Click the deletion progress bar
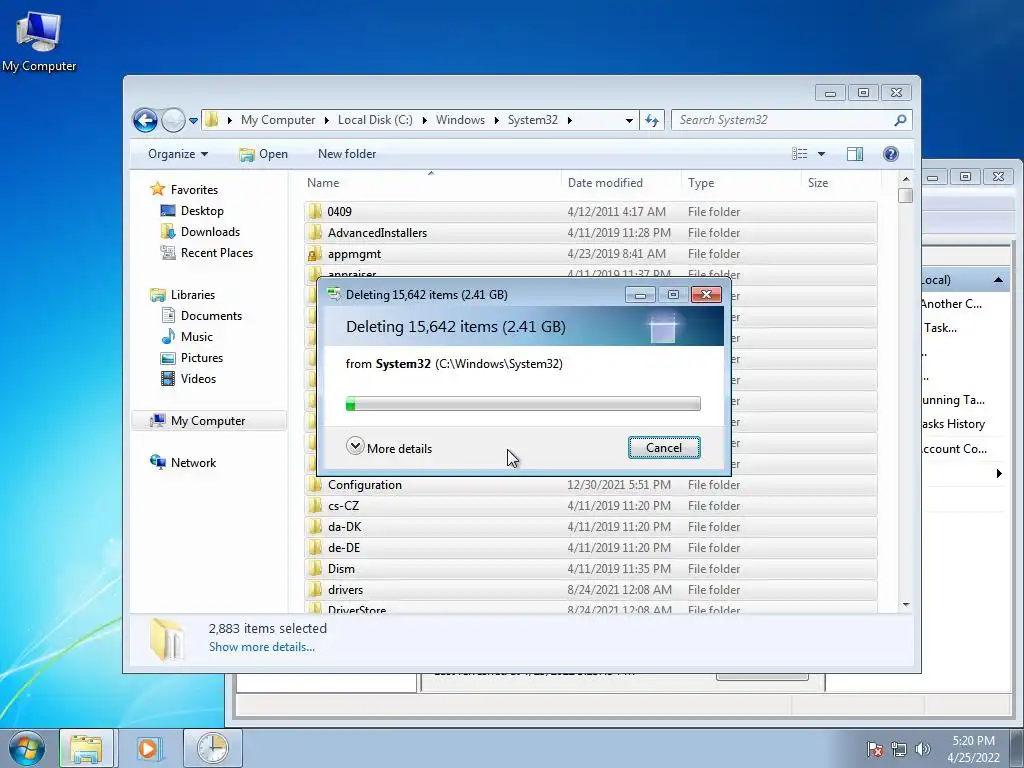The image size is (1024, 768). [x=523, y=404]
